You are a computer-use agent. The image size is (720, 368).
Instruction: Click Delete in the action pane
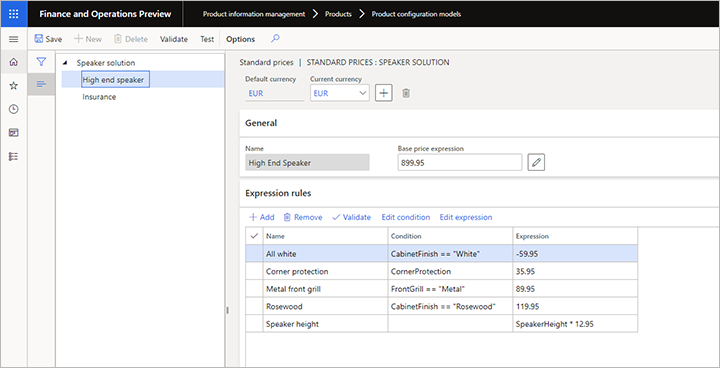(x=131, y=39)
